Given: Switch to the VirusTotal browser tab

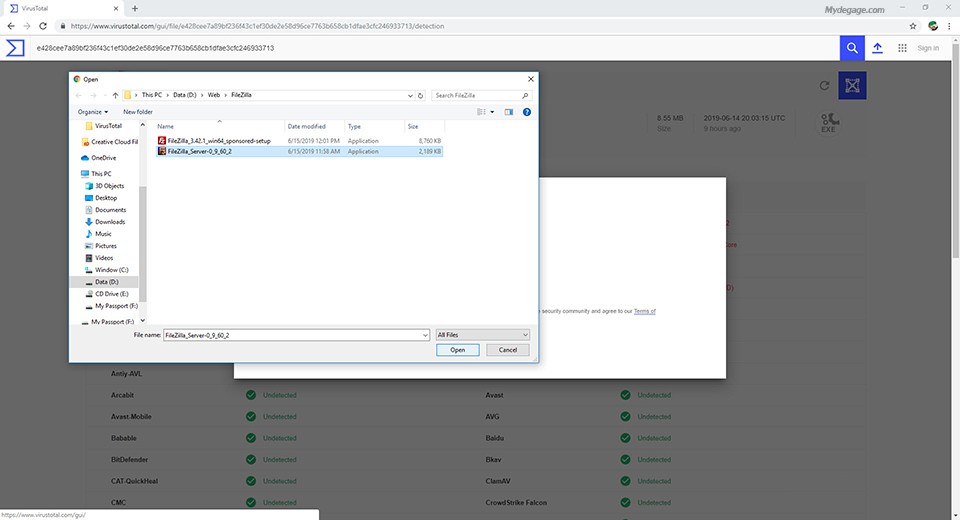Looking at the screenshot, I should coord(63,9).
